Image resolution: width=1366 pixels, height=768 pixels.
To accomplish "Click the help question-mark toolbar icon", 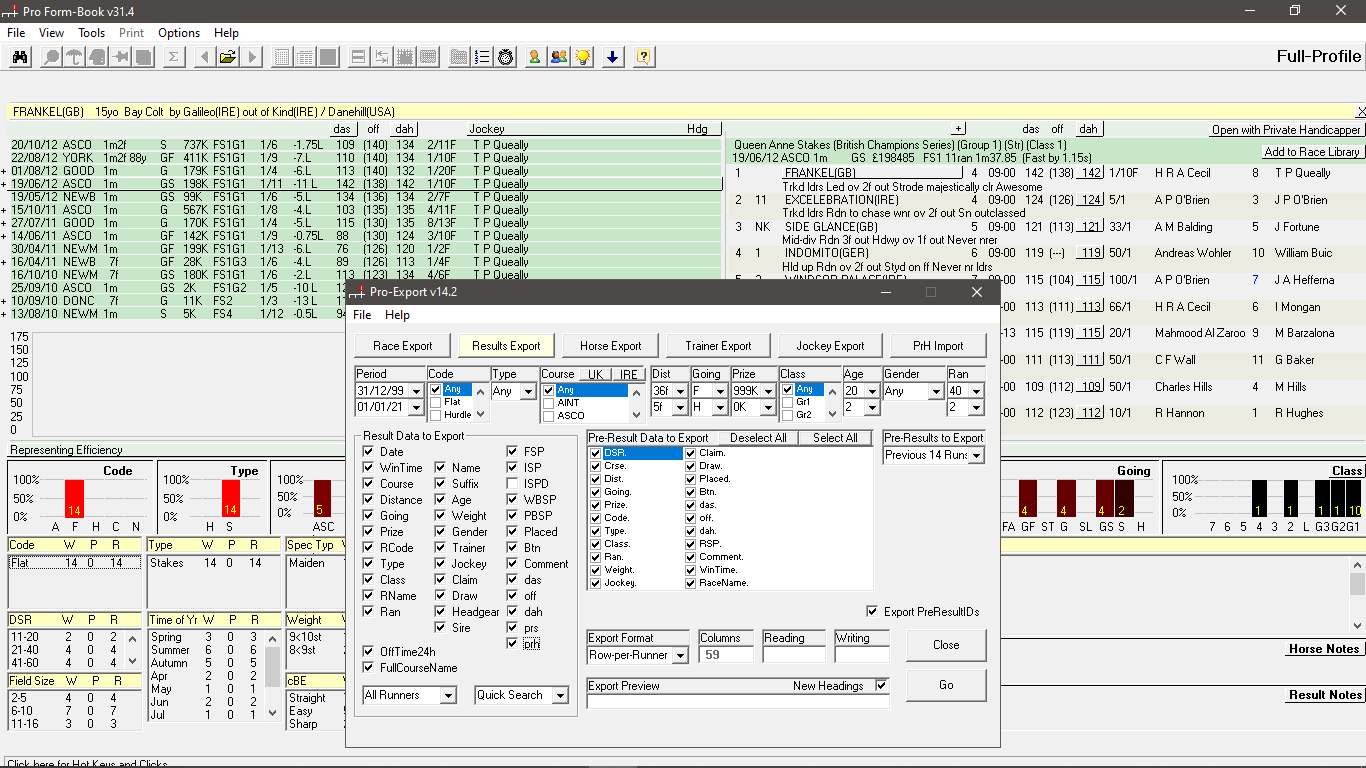I will pyautogui.click(x=644, y=57).
